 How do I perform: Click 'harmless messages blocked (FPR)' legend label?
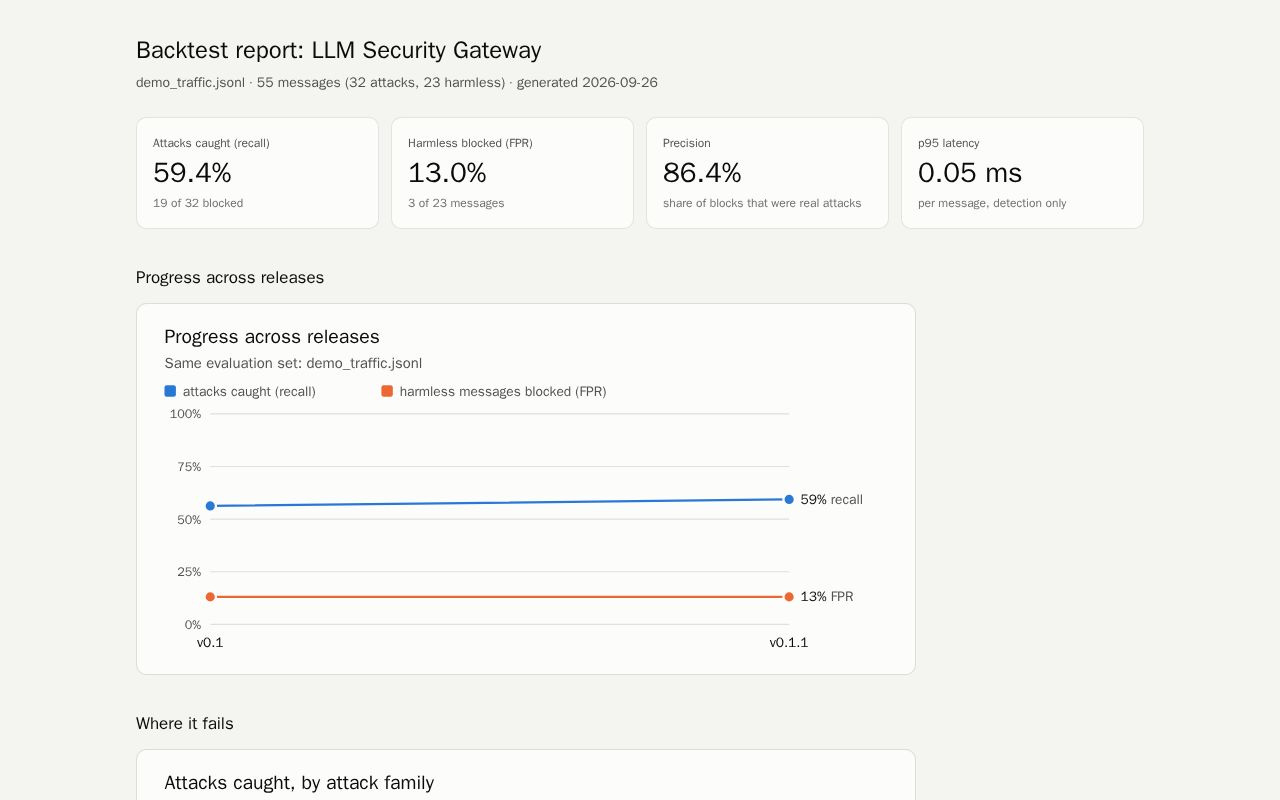[x=503, y=391]
